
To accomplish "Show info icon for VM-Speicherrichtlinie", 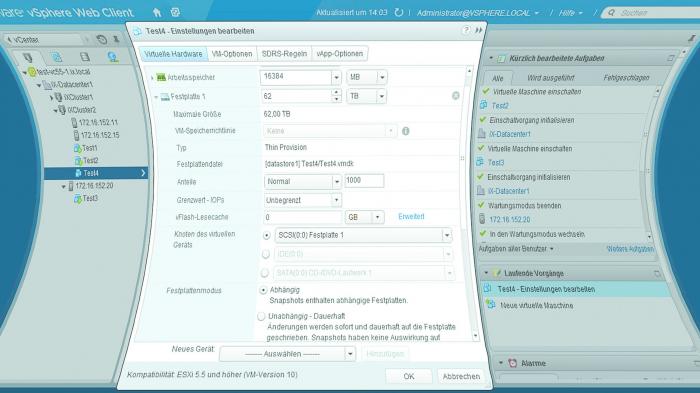I will 405,131.
